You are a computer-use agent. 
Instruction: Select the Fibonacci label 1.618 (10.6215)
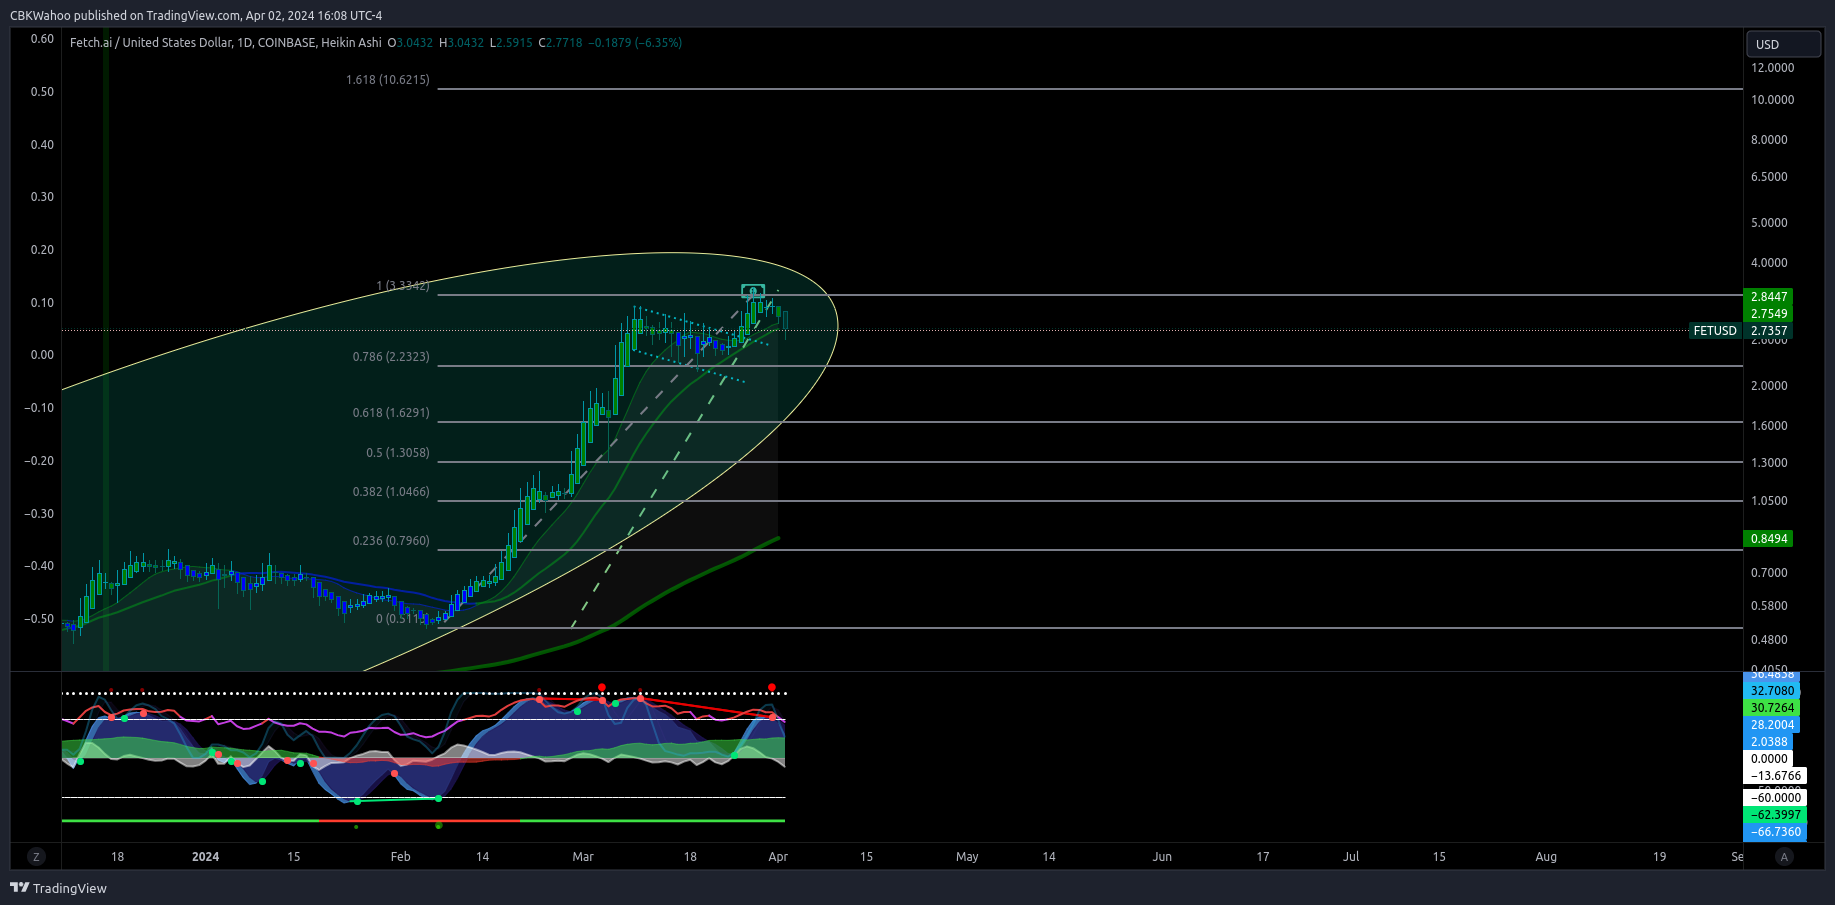[x=388, y=80]
